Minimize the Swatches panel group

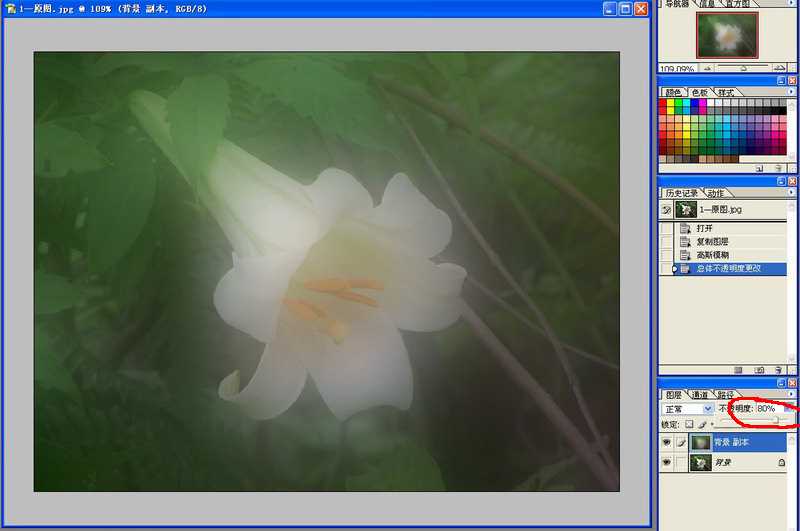781,81
